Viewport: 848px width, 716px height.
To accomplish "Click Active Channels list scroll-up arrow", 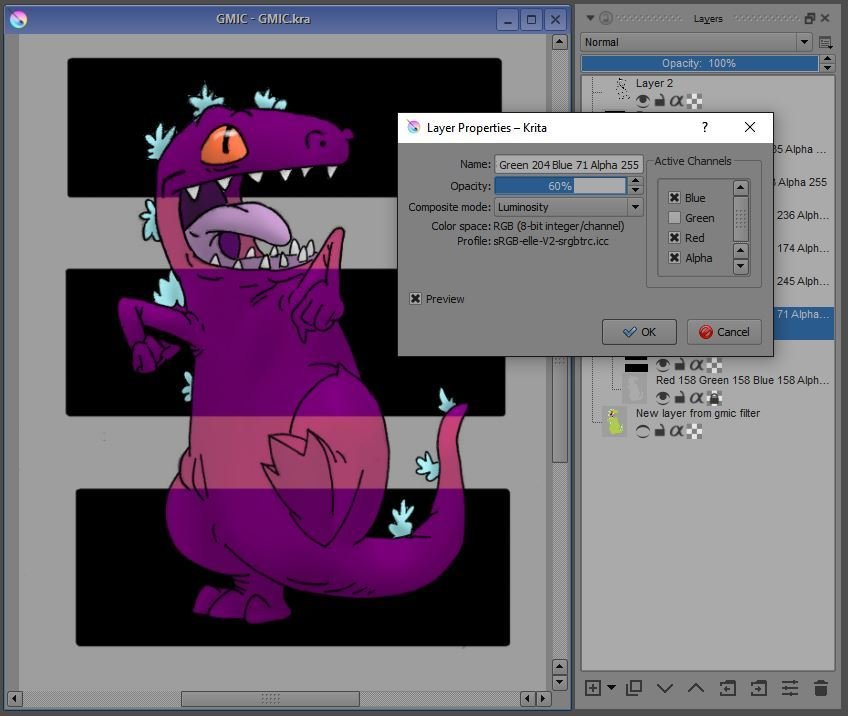I will (x=741, y=187).
